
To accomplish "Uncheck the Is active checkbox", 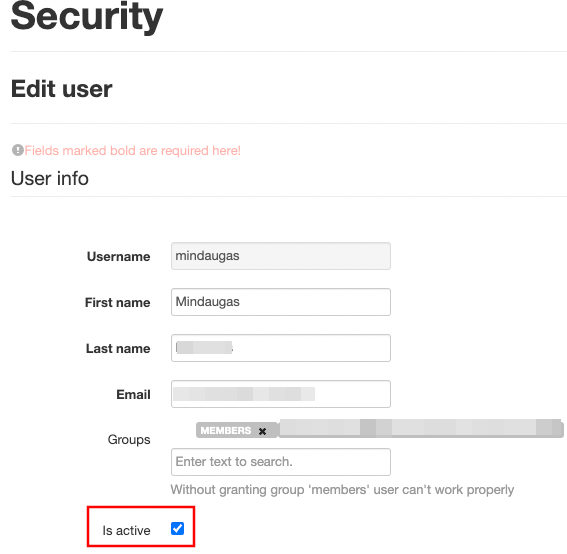I will pyautogui.click(x=177, y=528).
